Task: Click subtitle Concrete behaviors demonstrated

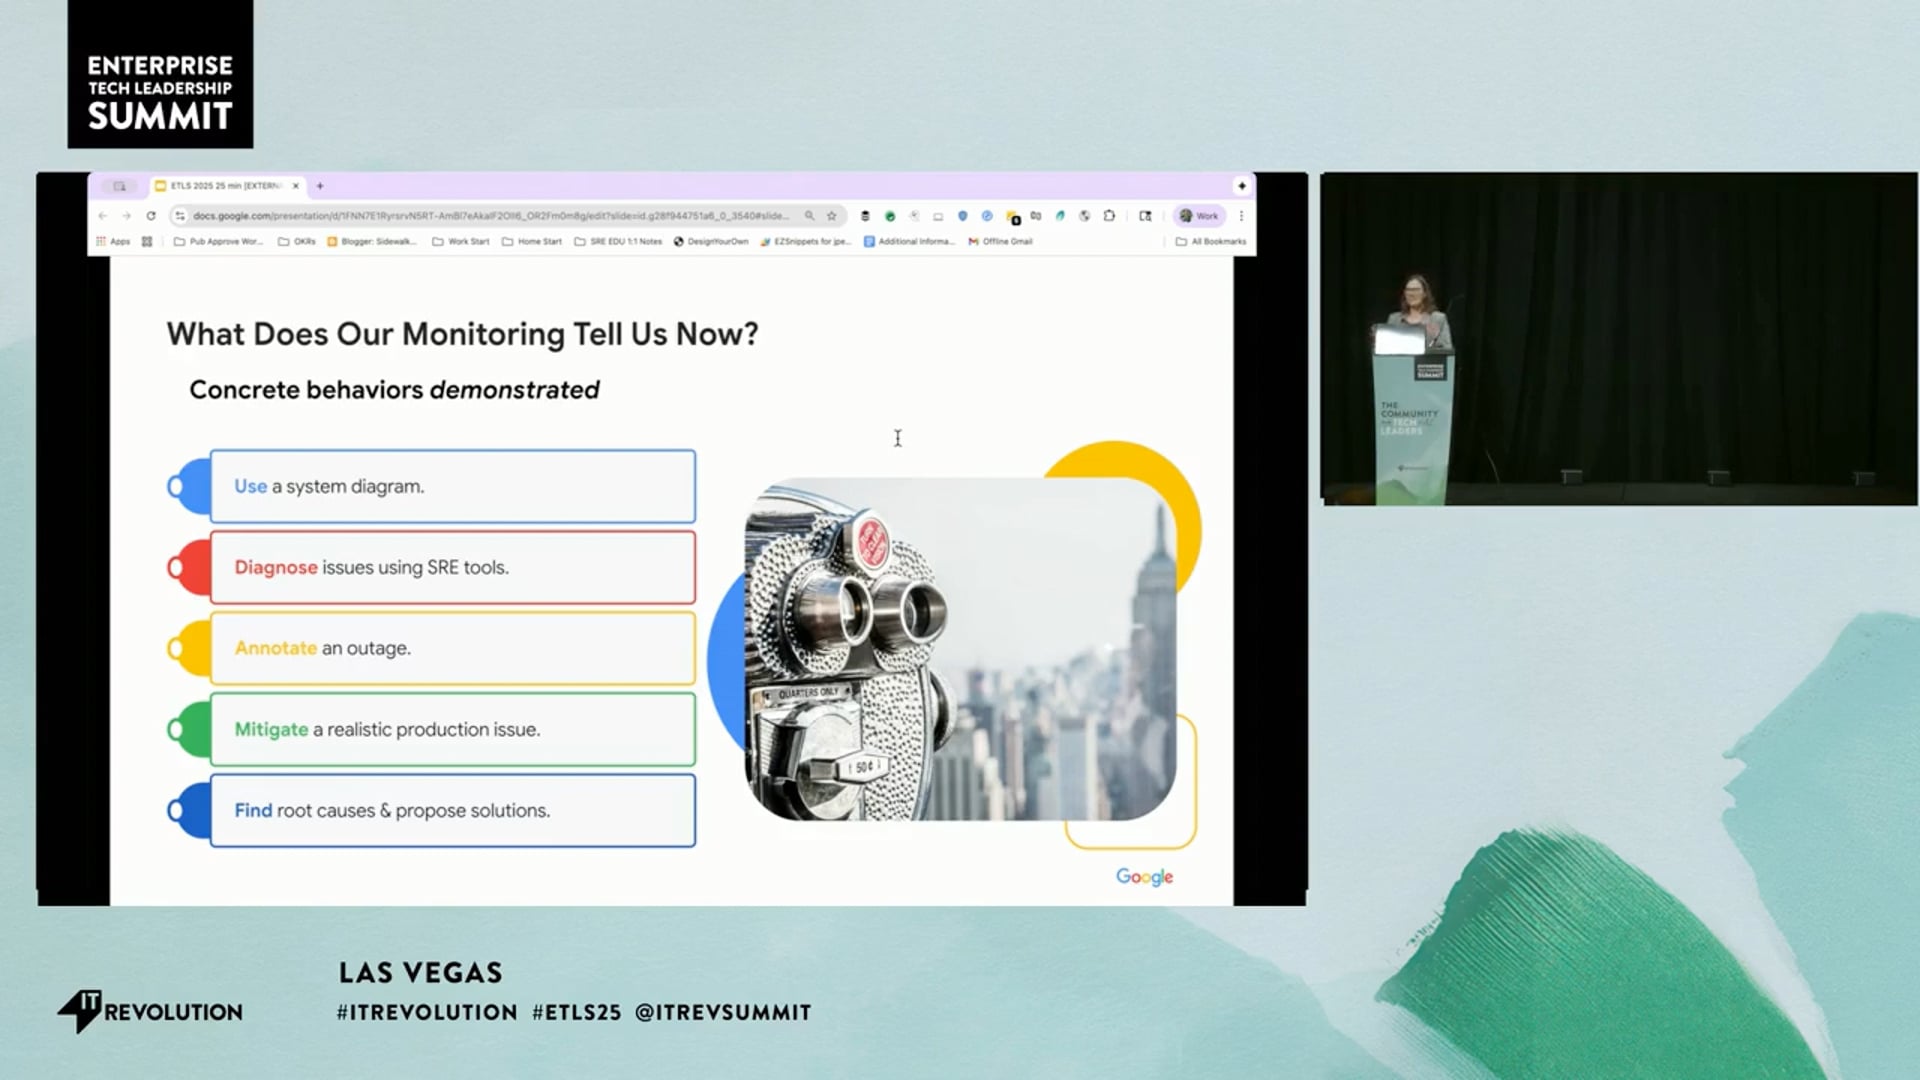Action: (394, 390)
